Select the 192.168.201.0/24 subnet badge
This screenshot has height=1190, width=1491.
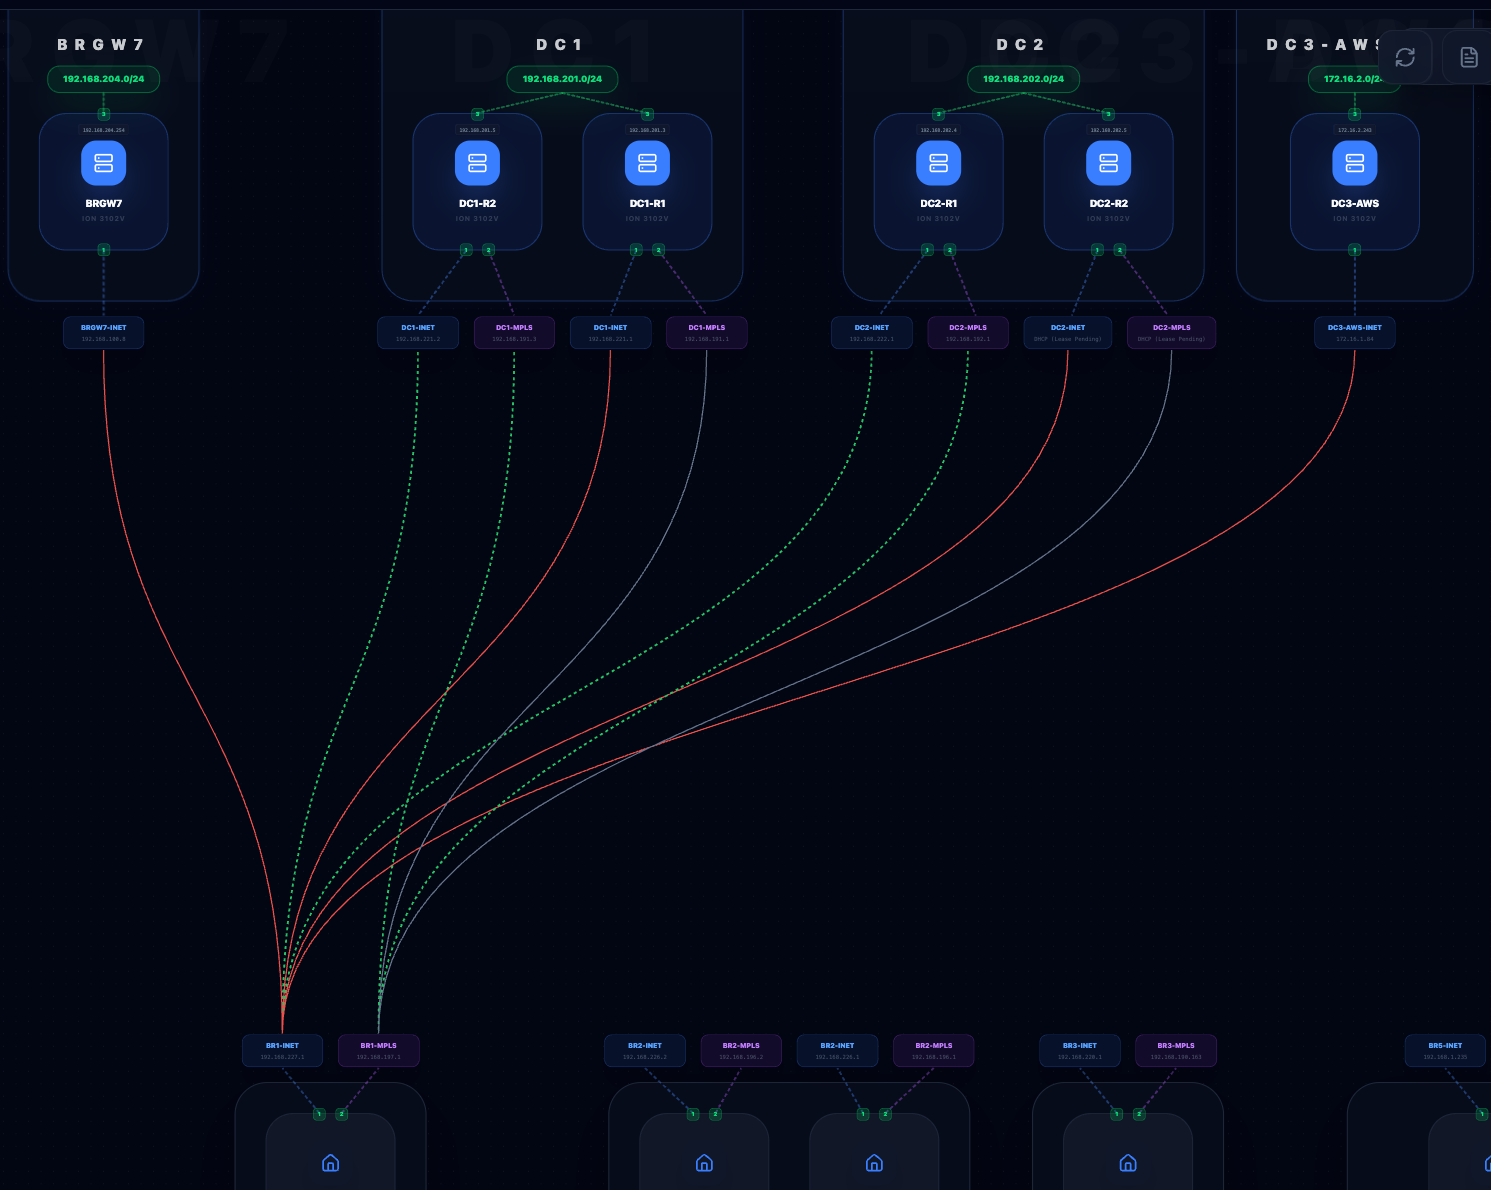pyautogui.click(x=562, y=79)
